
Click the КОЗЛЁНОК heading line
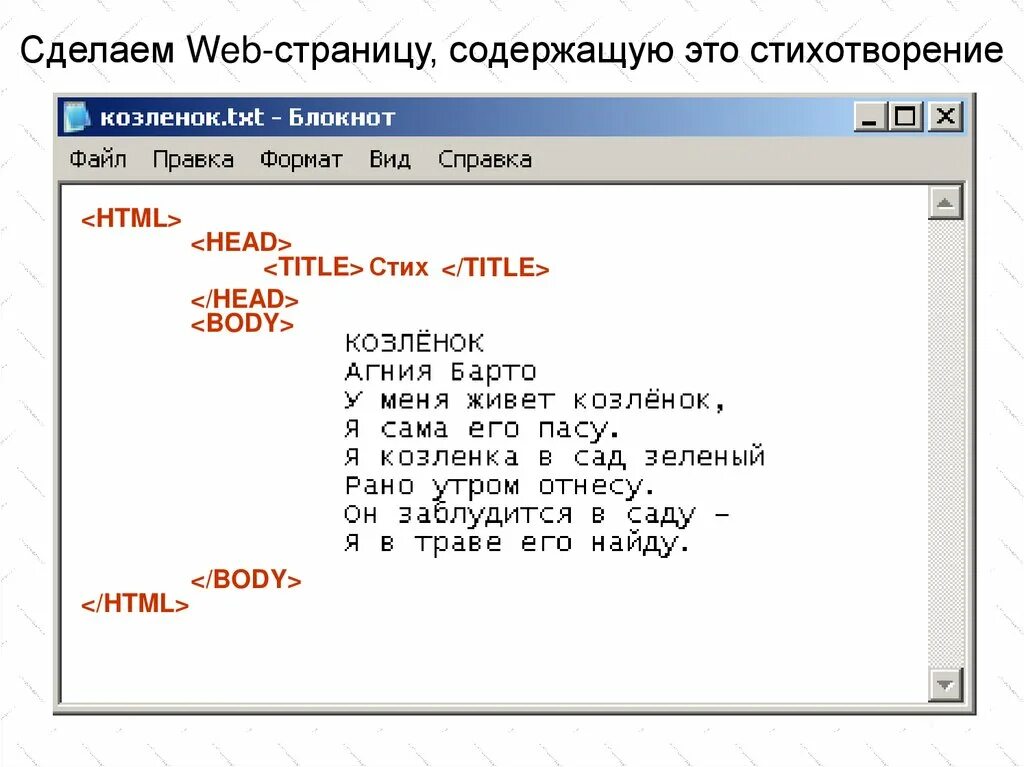(x=415, y=342)
